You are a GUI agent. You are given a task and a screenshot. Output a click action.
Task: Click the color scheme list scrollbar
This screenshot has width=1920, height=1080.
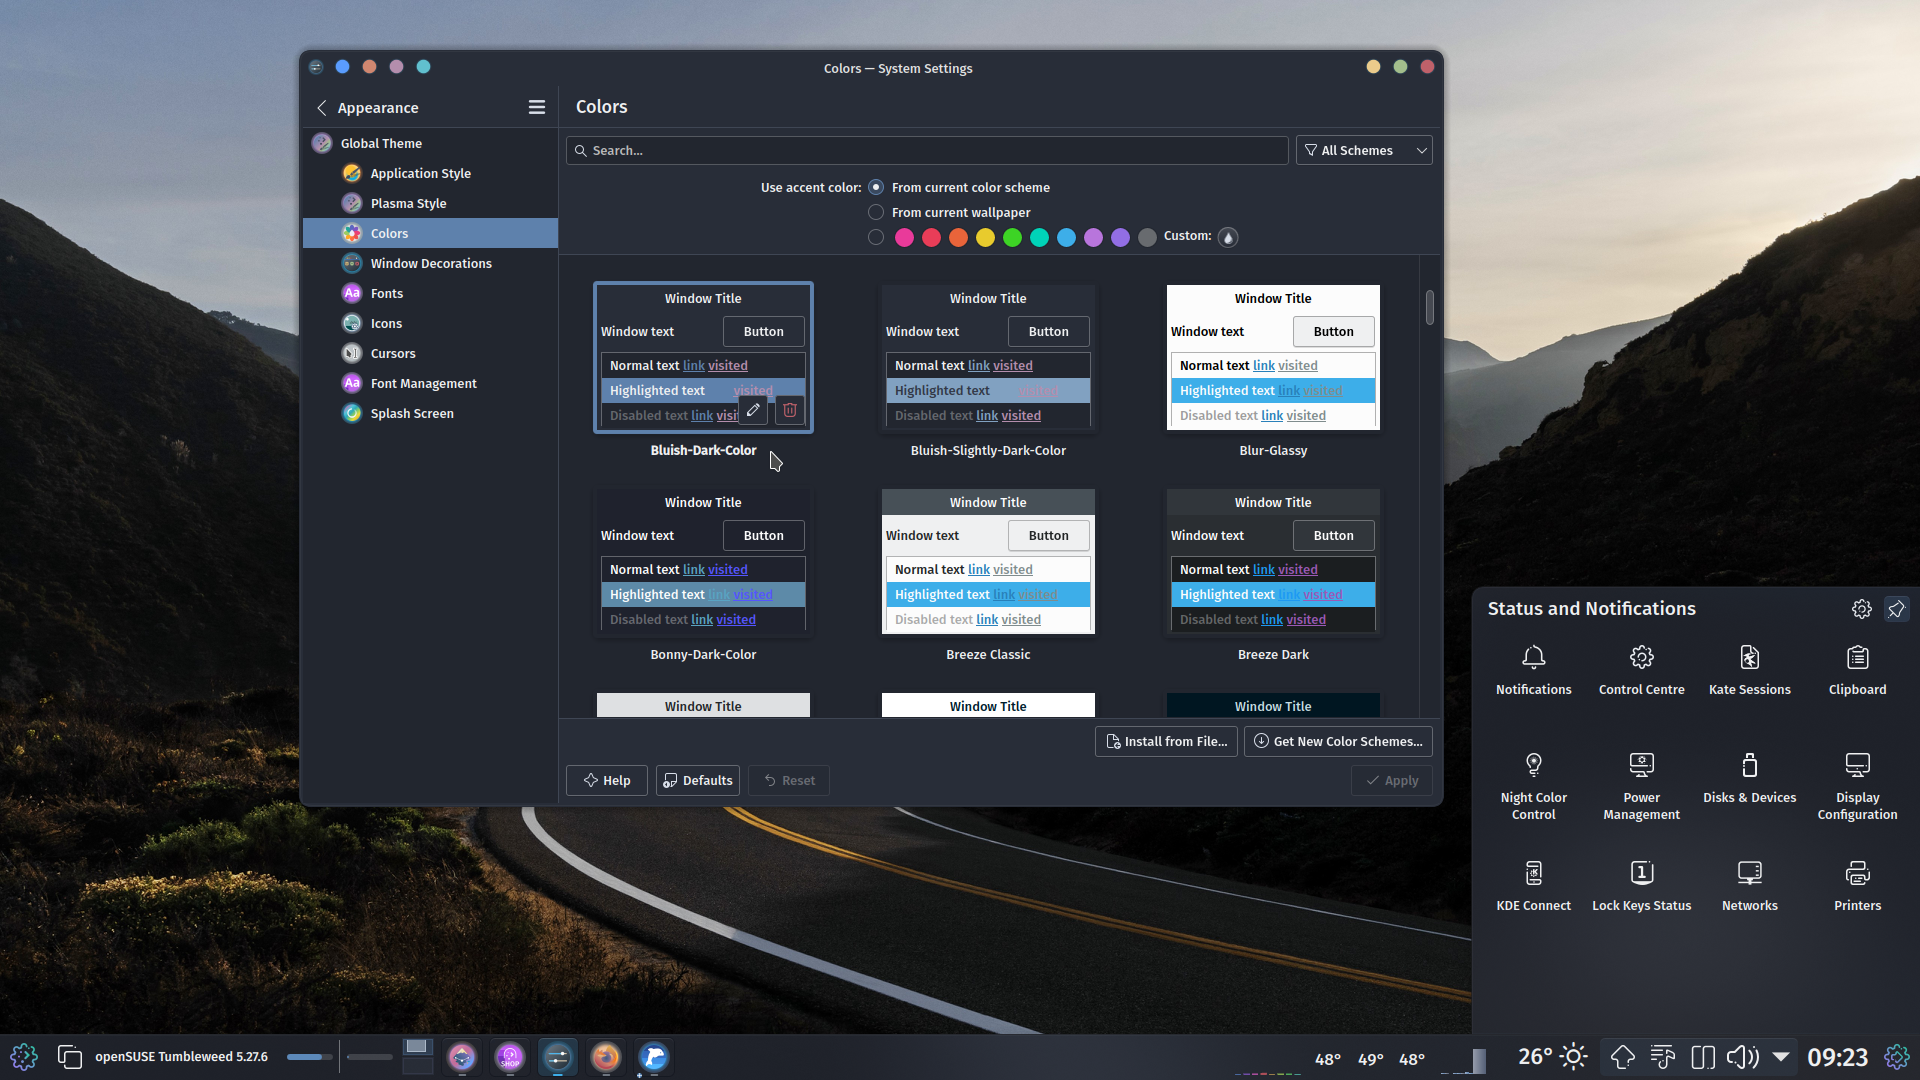point(1430,307)
